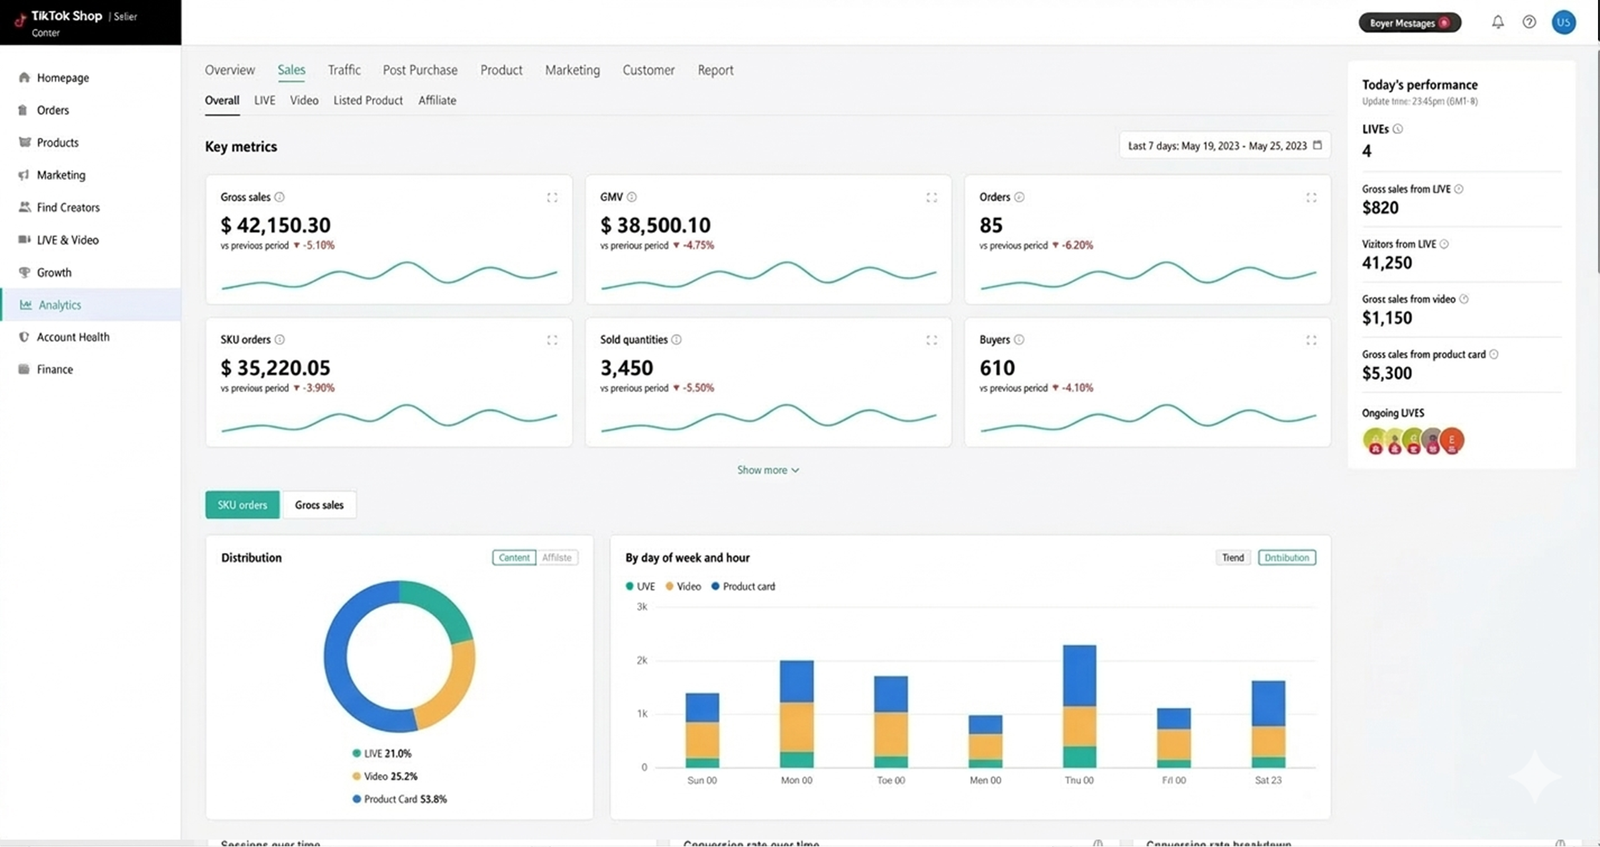Click the Analytics chart icon in sidebar
This screenshot has height=847, width=1600.
click(26, 305)
